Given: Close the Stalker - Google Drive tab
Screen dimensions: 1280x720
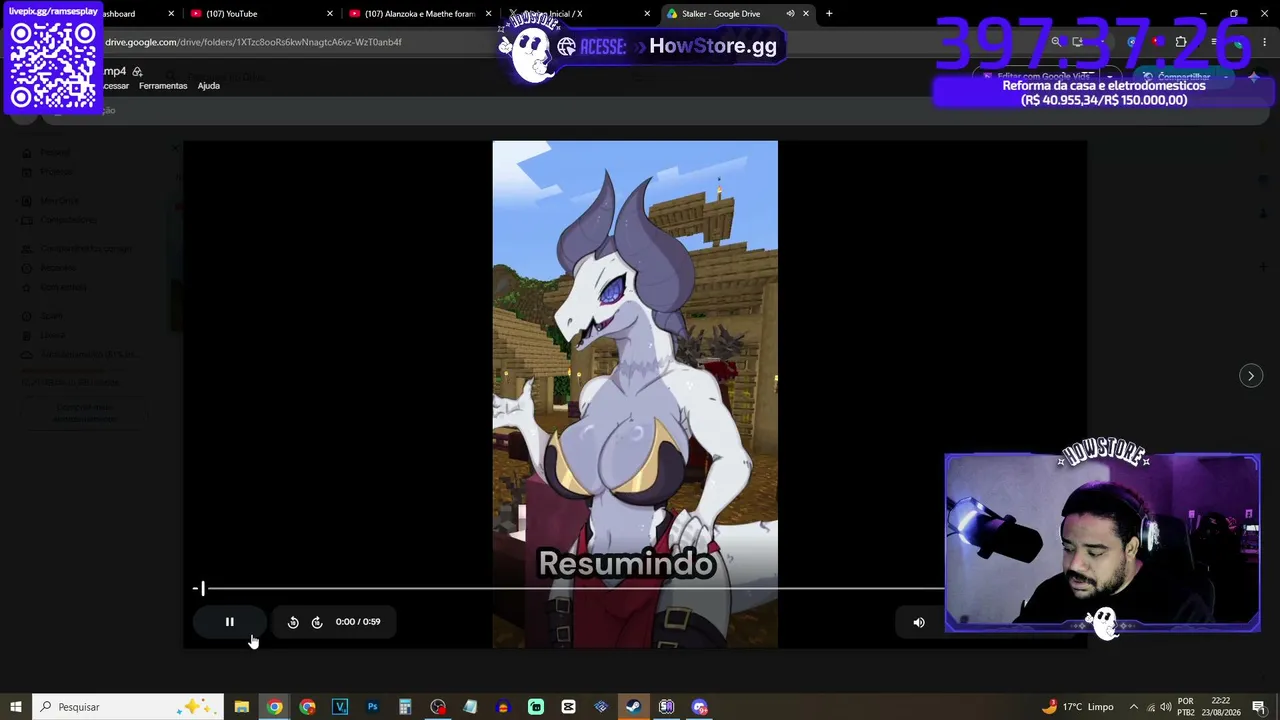Looking at the screenshot, I should [x=806, y=14].
